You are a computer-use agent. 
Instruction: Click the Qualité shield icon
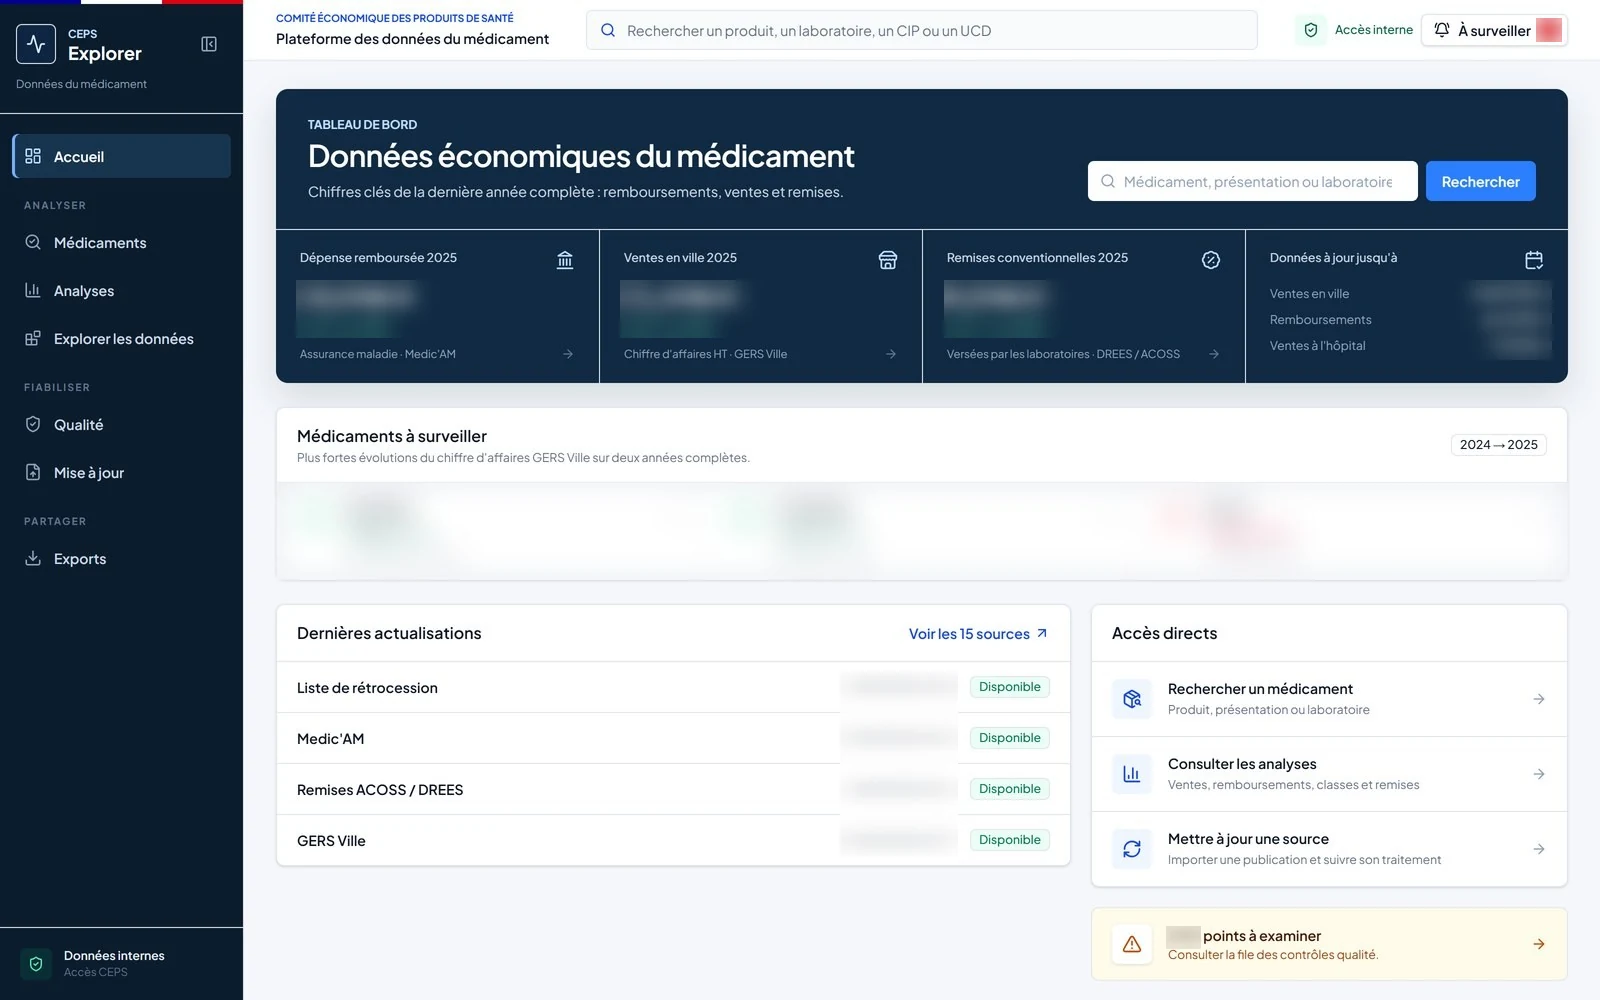pos(33,425)
